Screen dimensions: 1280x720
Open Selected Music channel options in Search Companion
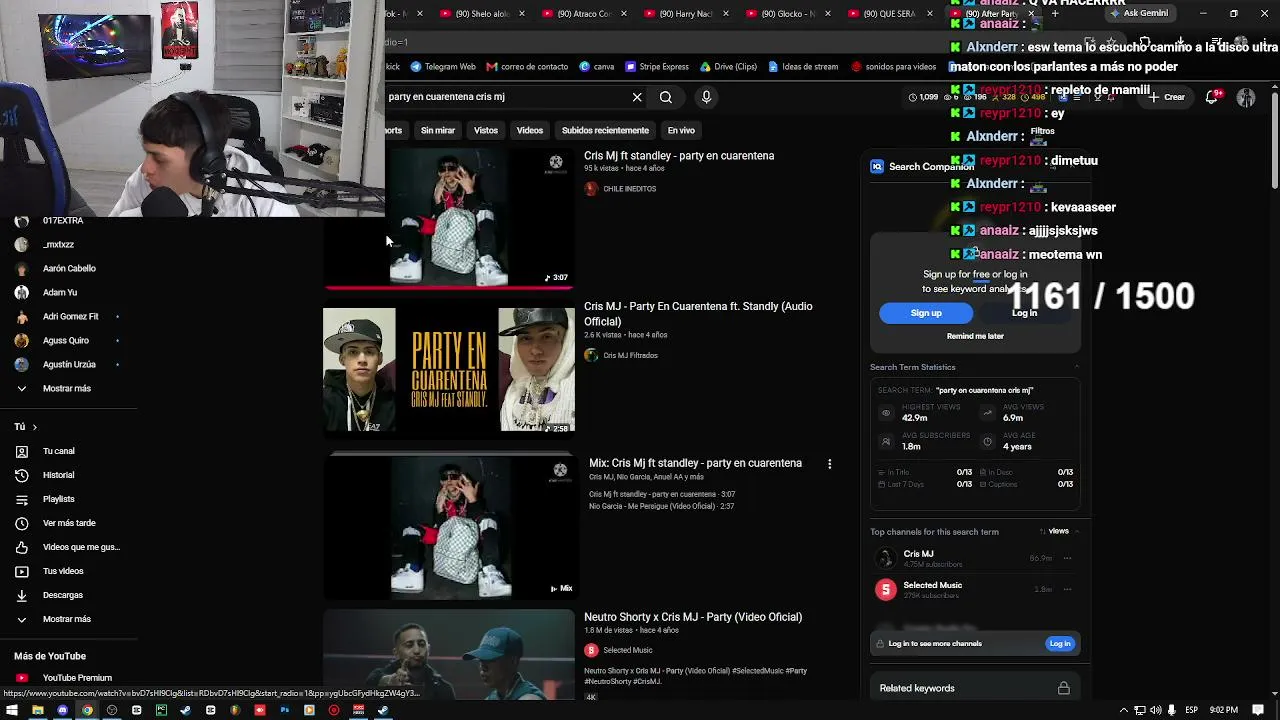point(1067,590)
